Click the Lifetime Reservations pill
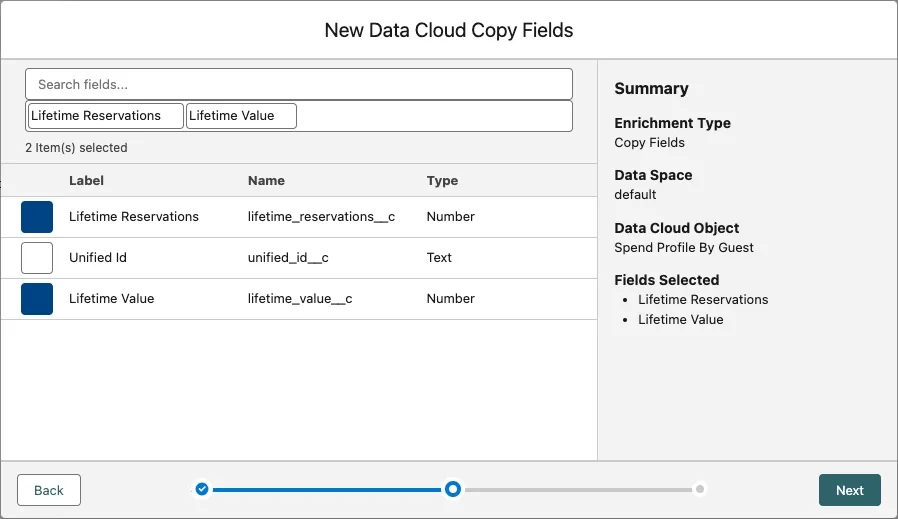The image size is (898, 519). click(x=105, y=116)
